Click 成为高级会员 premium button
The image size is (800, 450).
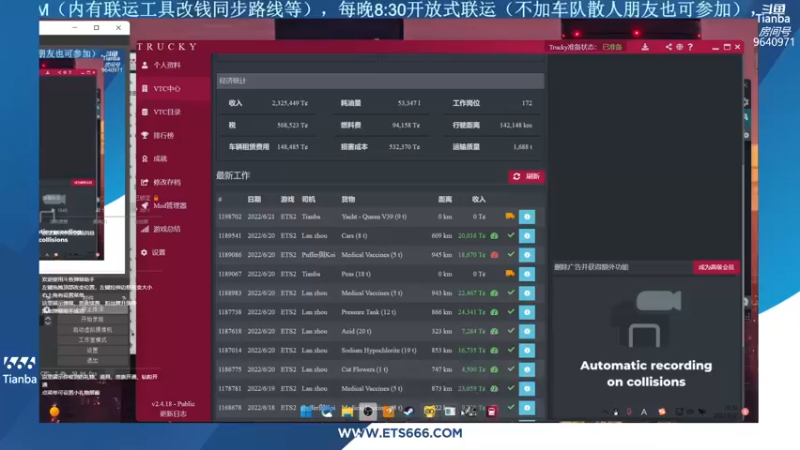716,267
